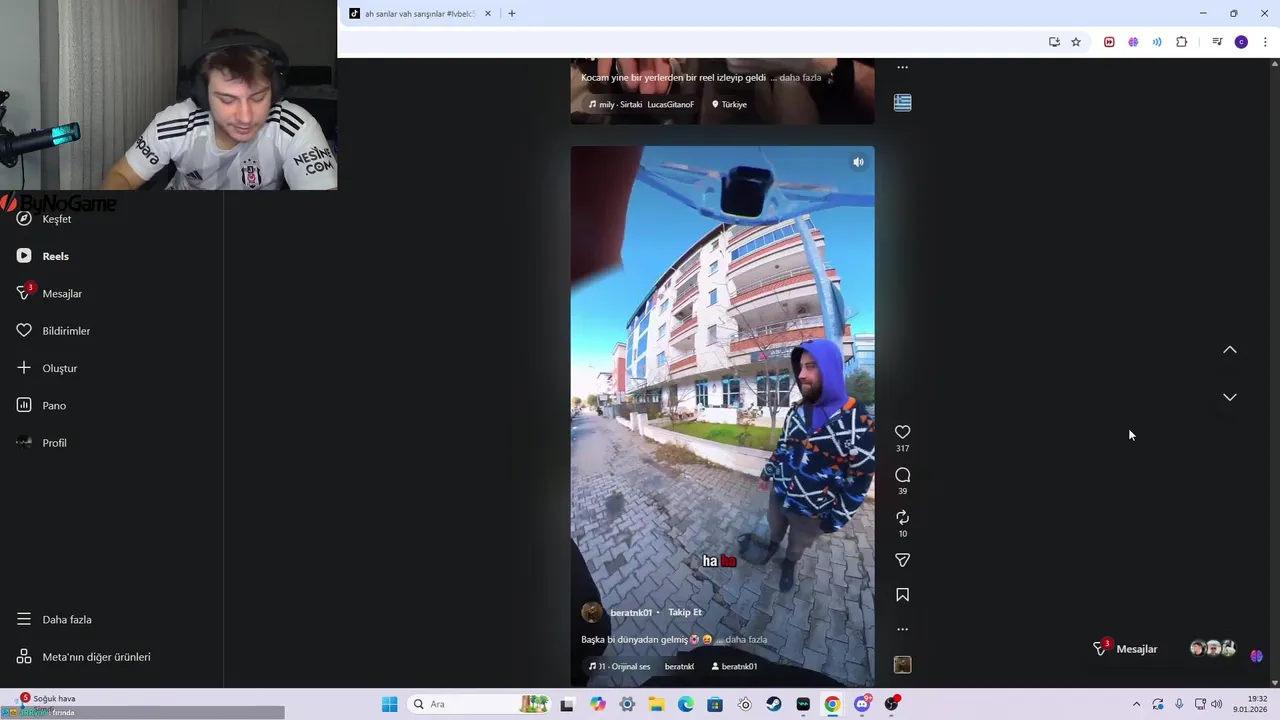Viewport: 1280px width, 720px height.
Task: Open the Türkiye location tag
Action: (729, 104)
